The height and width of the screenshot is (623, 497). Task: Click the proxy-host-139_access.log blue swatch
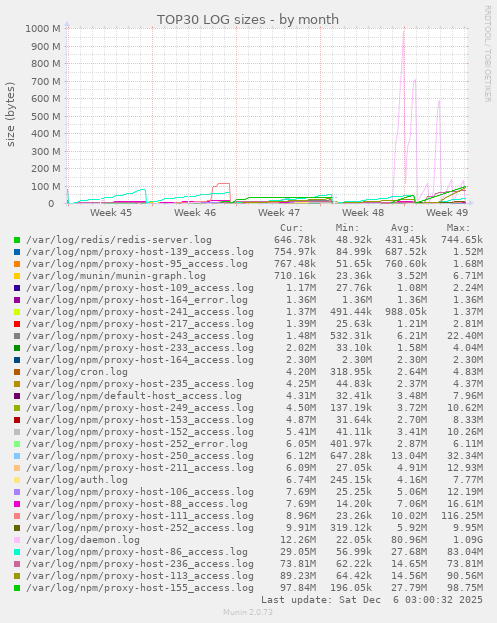[17, 252]
